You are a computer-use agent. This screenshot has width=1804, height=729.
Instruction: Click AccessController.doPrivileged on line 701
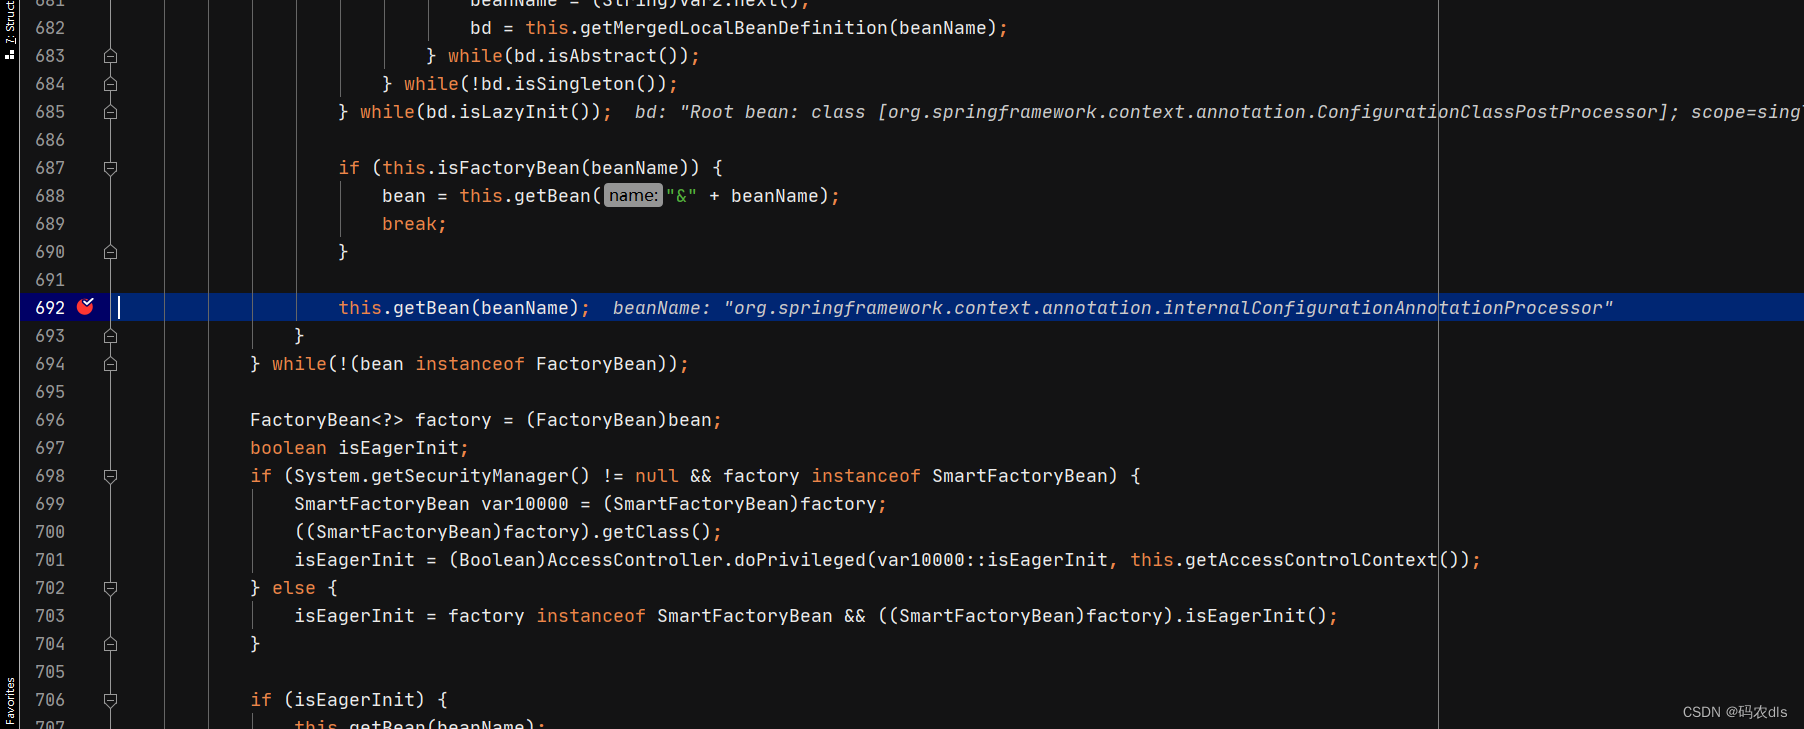point(706,560)
